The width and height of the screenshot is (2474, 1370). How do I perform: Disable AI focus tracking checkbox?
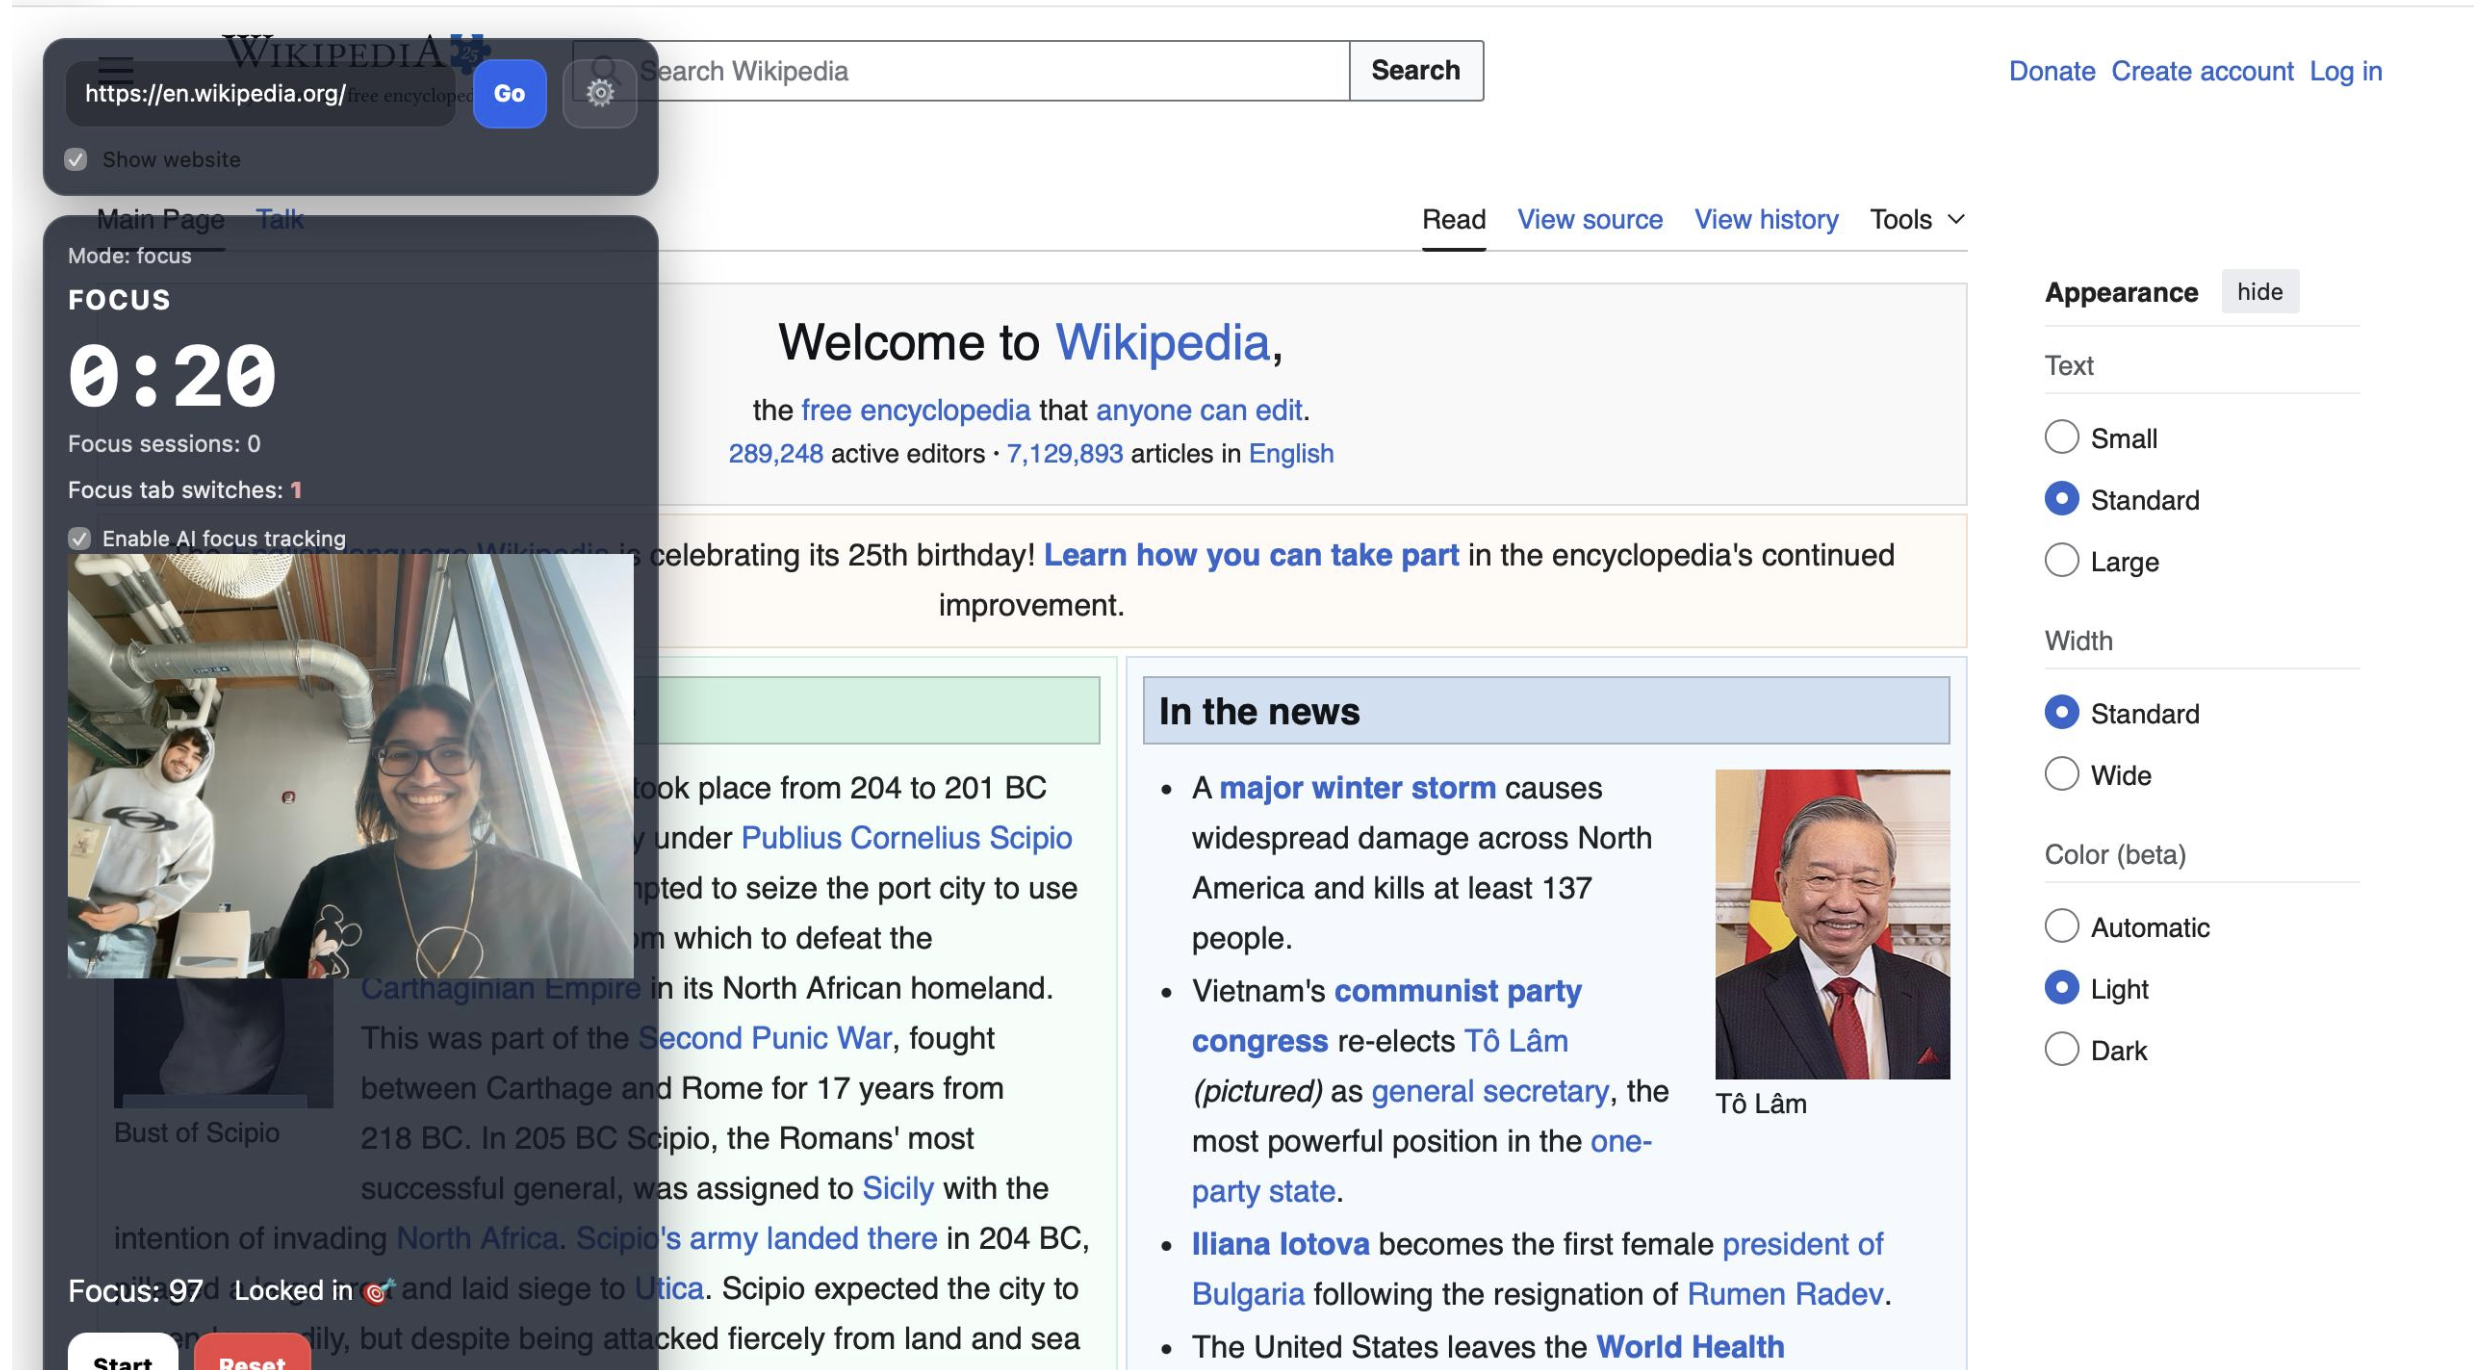[x=80, y=539]
